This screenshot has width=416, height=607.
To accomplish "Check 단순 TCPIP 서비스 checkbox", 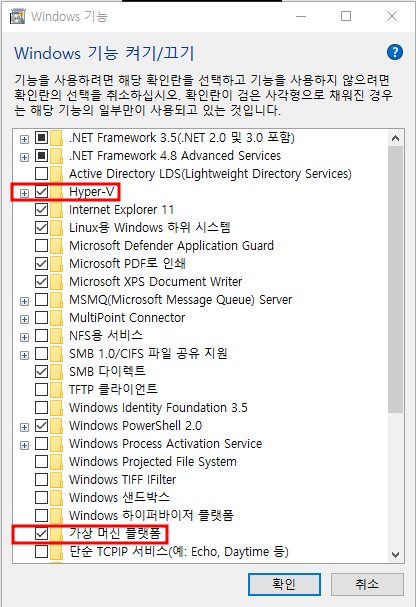I will pos(41,551).
